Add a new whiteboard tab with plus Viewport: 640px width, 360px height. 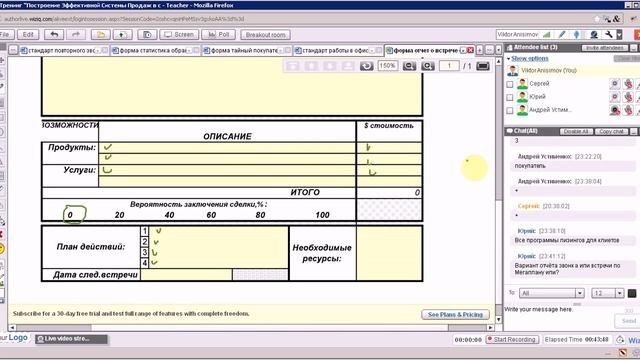click(x=480, y=50)
